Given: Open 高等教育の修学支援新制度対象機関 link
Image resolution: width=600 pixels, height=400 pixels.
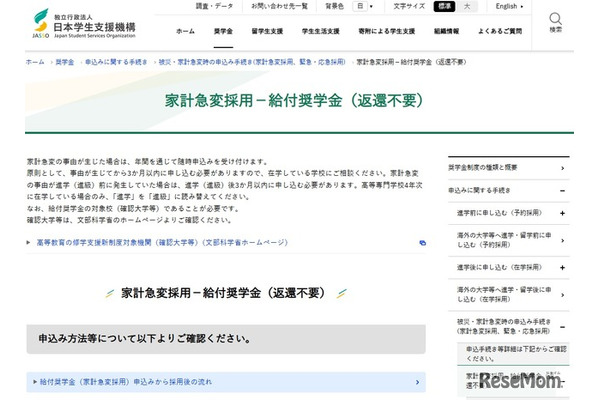Looking at the screenshot, I should coord(162,242).
